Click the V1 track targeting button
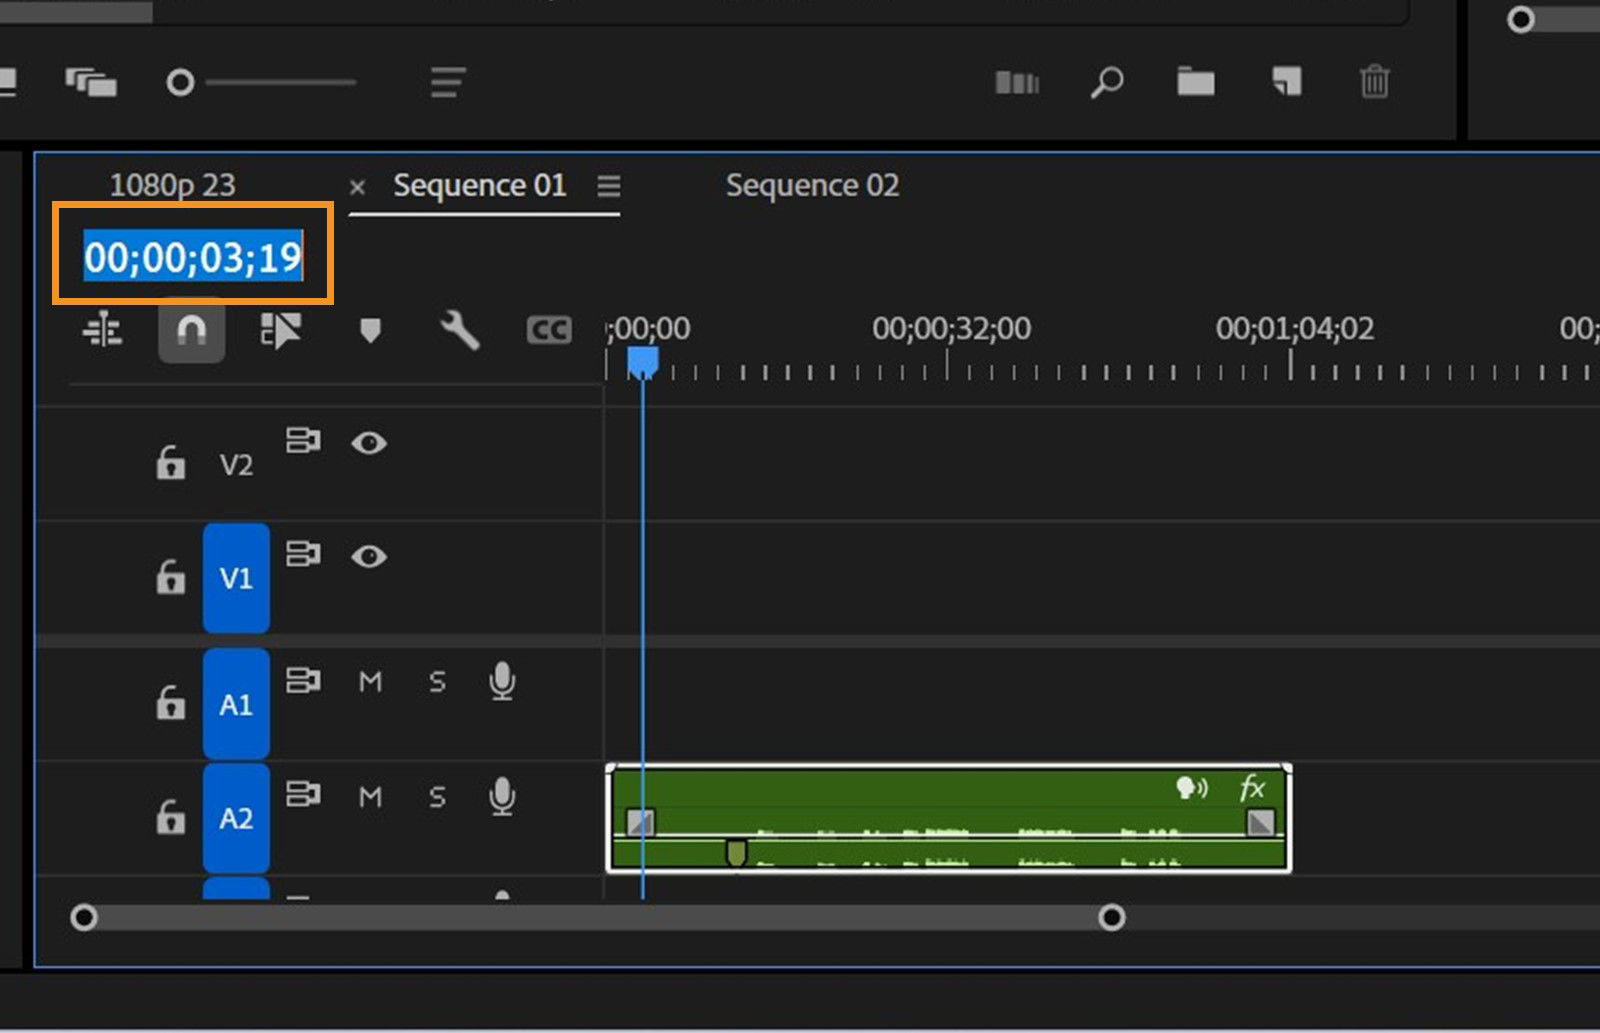Viewport: 1600px width, 1033px height. (x=236, y=577)
